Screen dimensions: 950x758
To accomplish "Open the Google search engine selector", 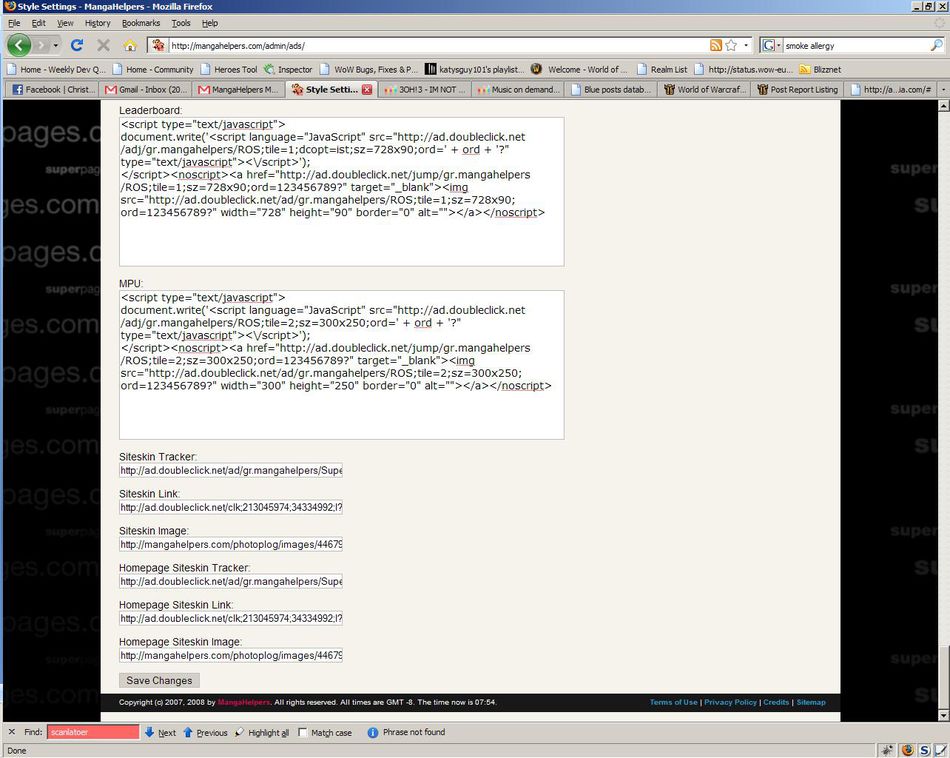I will click(x=771, y=45).
